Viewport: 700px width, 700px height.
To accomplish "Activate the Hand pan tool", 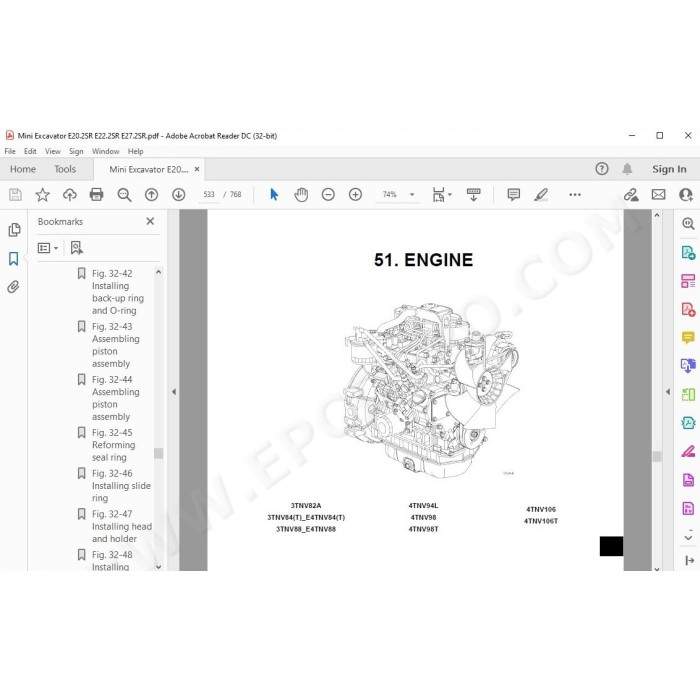I will tap(301, 195).
